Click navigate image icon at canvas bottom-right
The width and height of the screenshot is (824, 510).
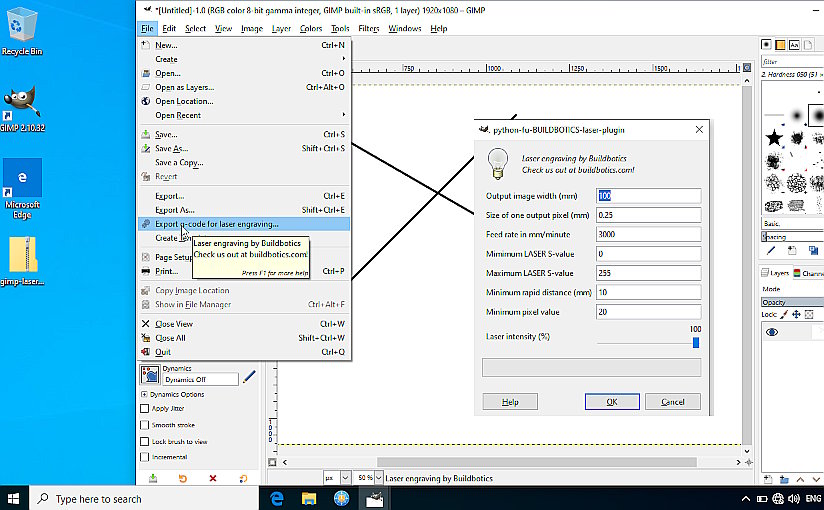point(748,462)
